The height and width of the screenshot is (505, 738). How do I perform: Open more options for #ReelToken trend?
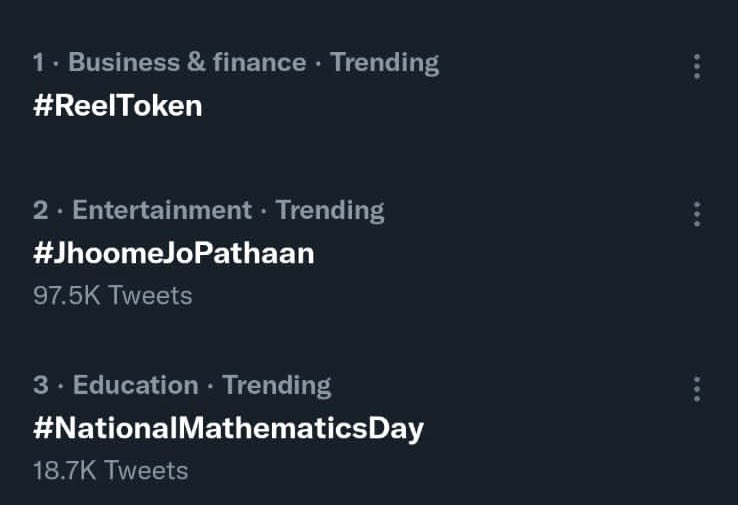[697, 67]
